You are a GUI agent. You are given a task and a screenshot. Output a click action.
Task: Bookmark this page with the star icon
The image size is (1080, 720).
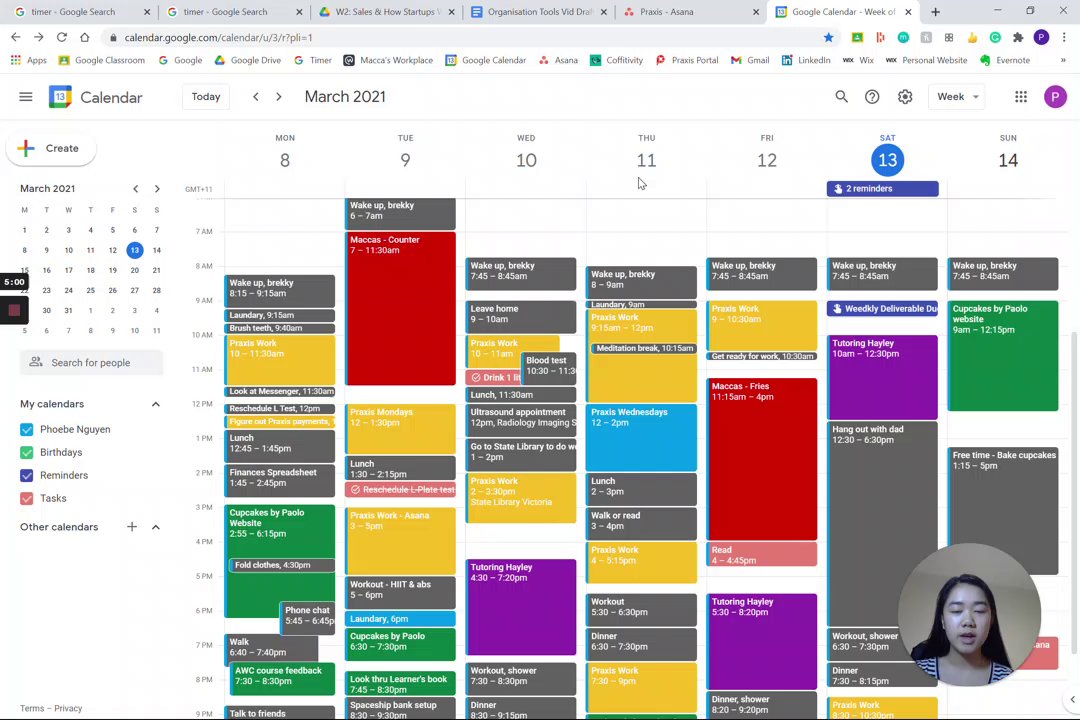point(829,37)
